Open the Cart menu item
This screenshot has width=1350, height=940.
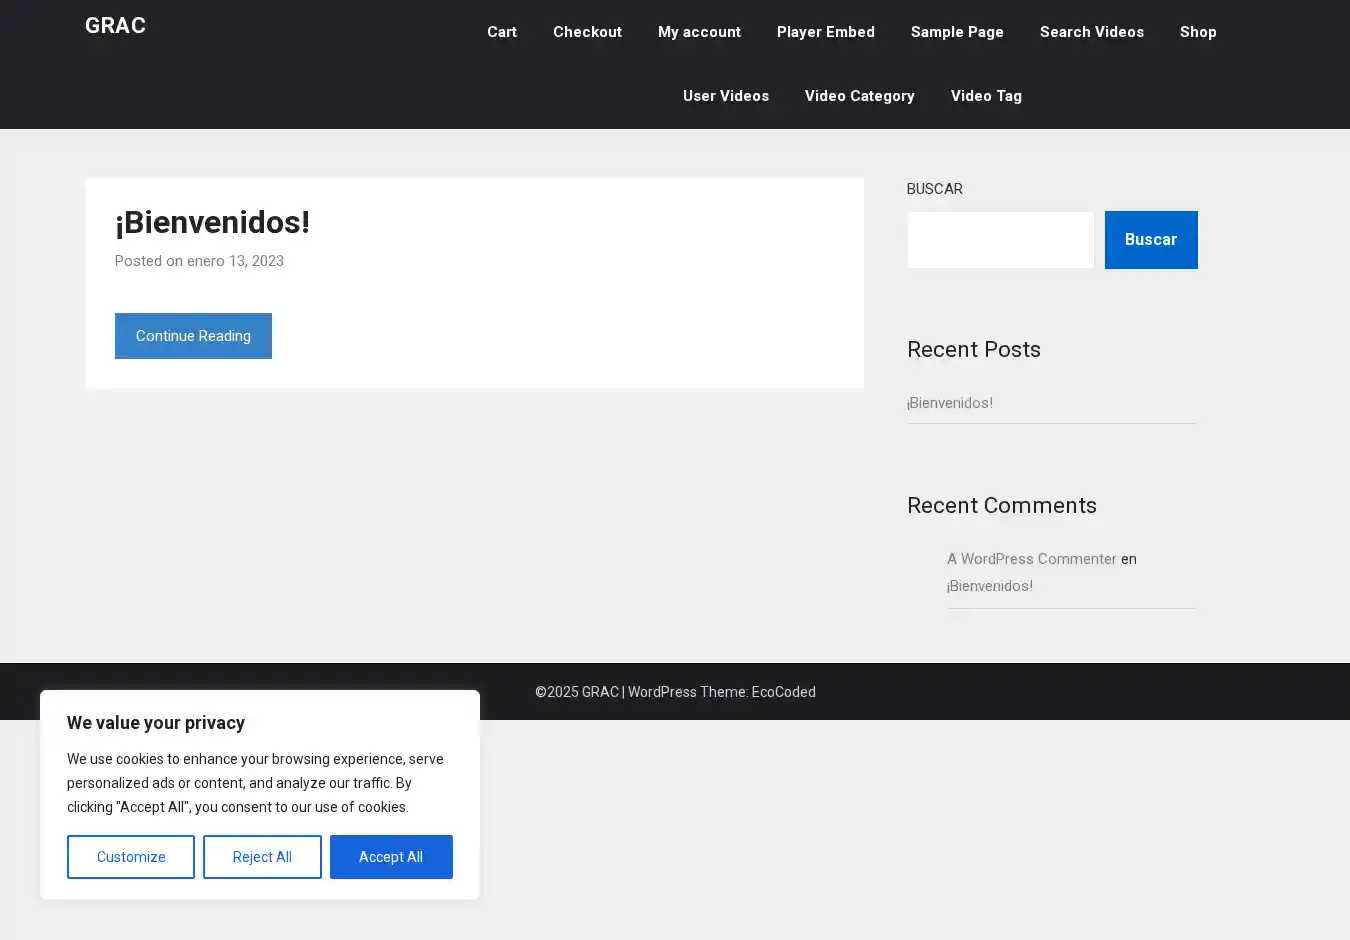(501, 32)
